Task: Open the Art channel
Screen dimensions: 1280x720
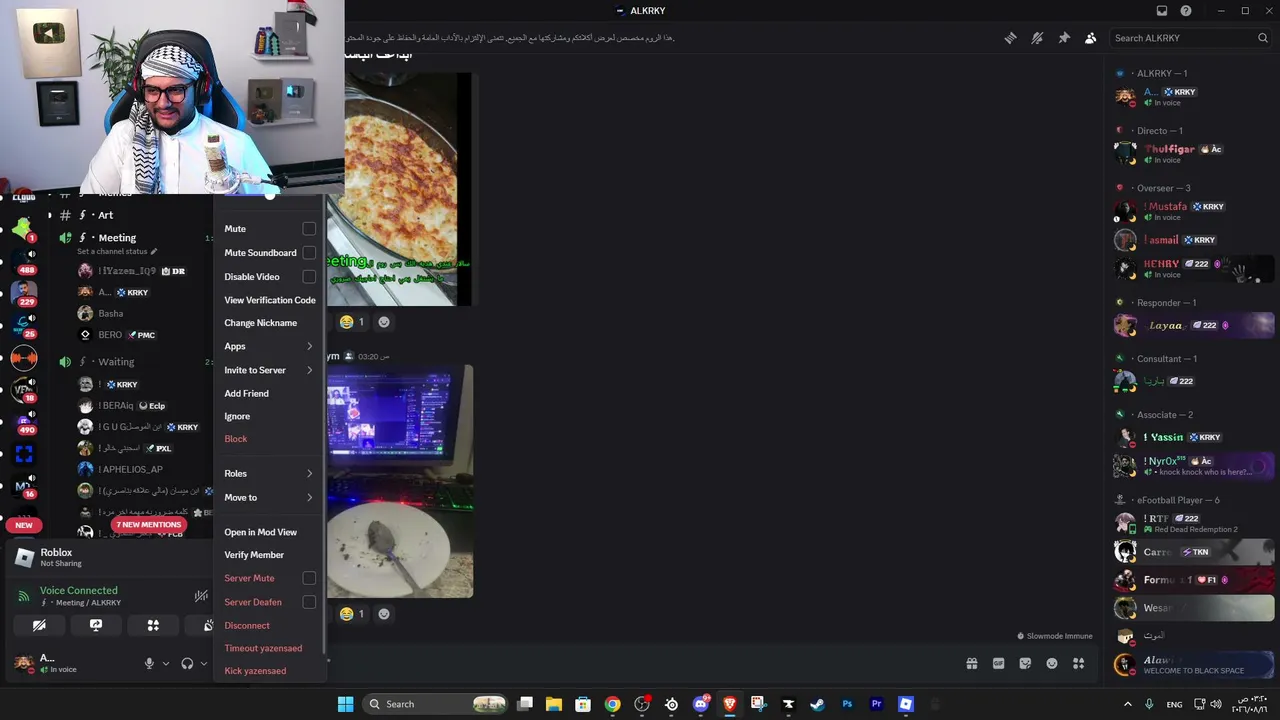Action: (105, 215)
